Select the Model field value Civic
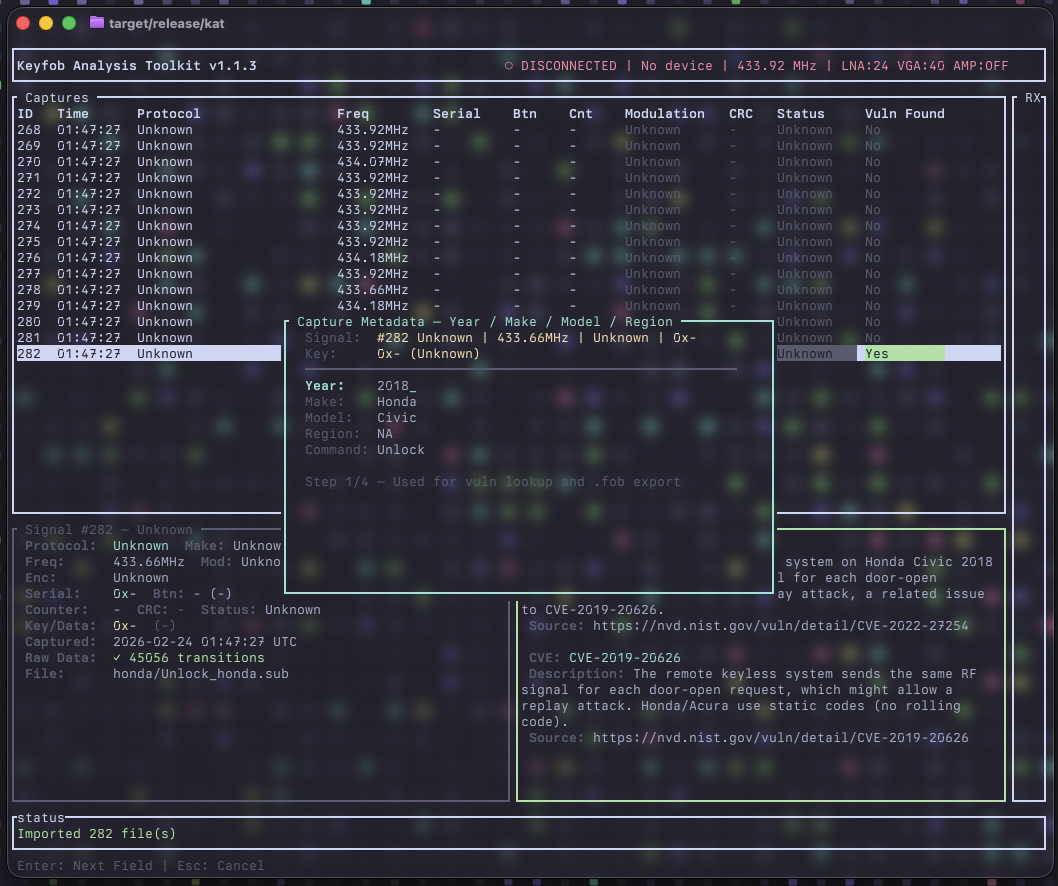This screenshot has width=1058, height=886. (x=397, y=418)
